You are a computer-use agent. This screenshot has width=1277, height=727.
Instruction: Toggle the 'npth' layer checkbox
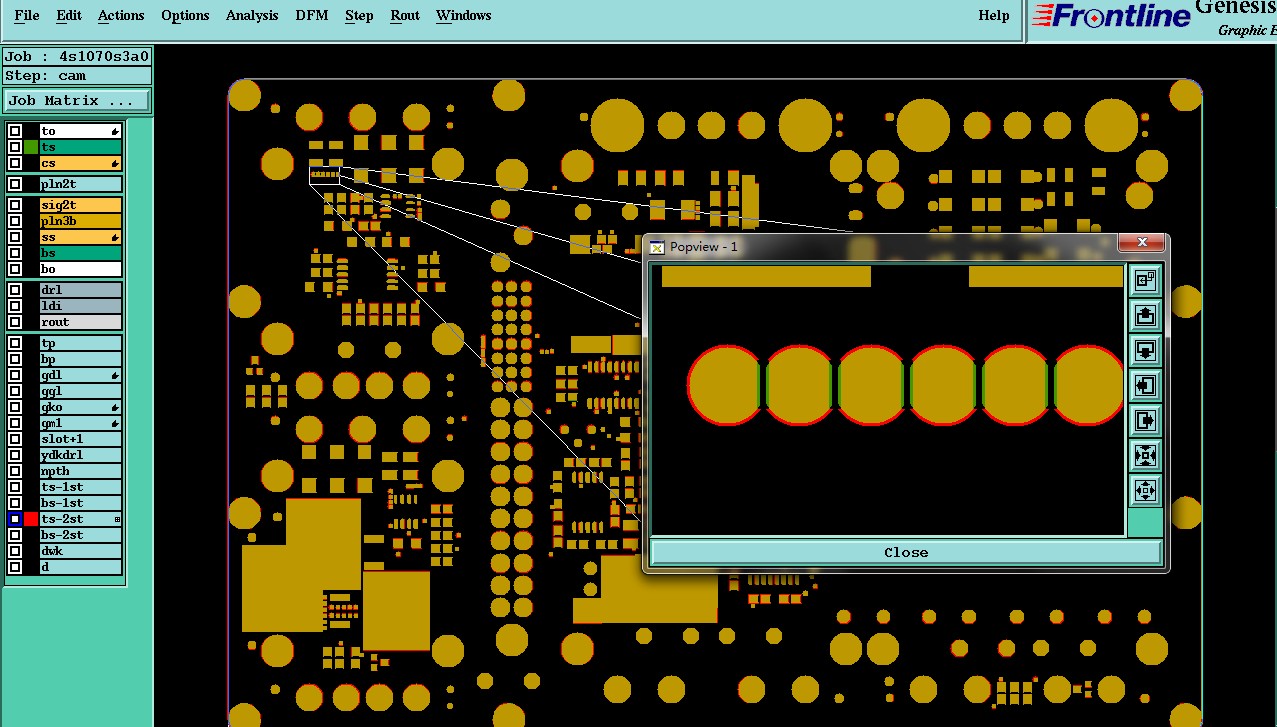pos(15,471)
